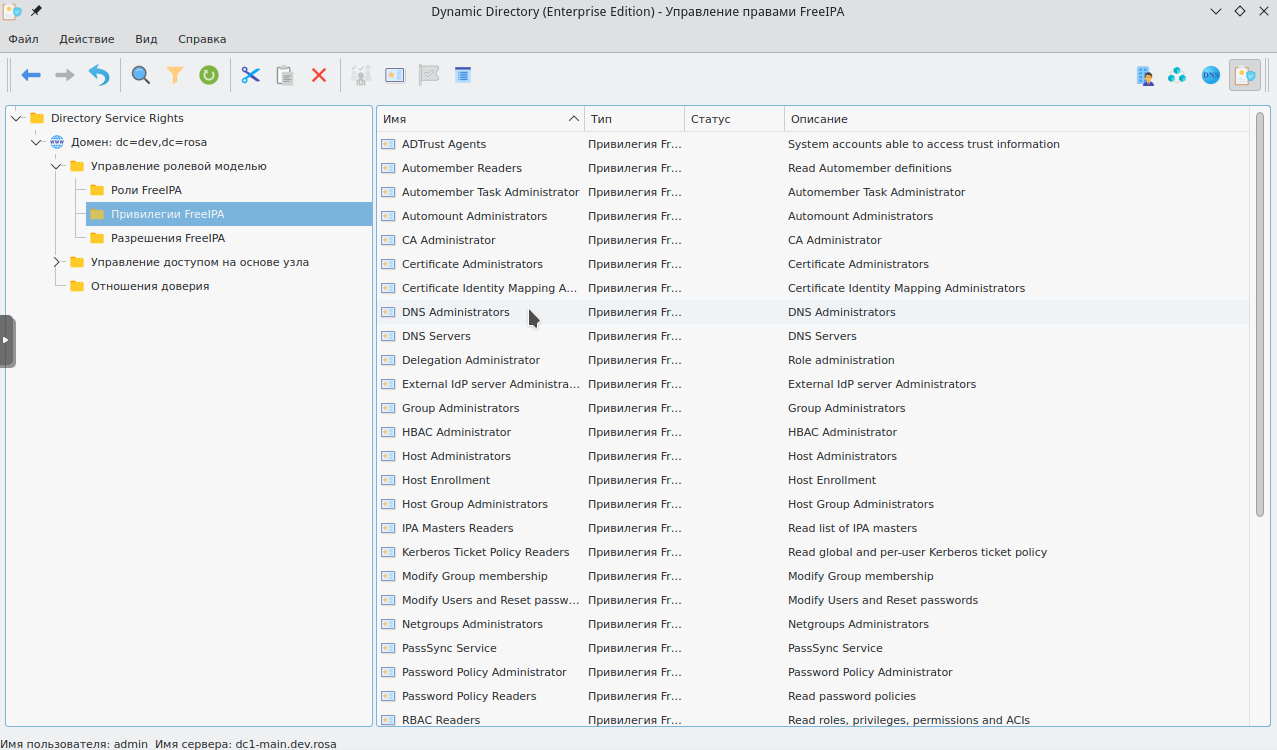Open the Действие menu
The width and height of the screenshot is (1277, 750).
(87, 39)
